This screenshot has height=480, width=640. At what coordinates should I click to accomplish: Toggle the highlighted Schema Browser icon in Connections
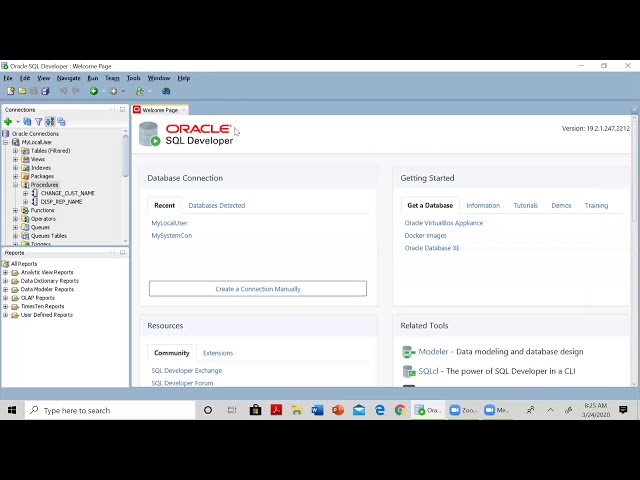pyautogui.click(x=50, y=122)
